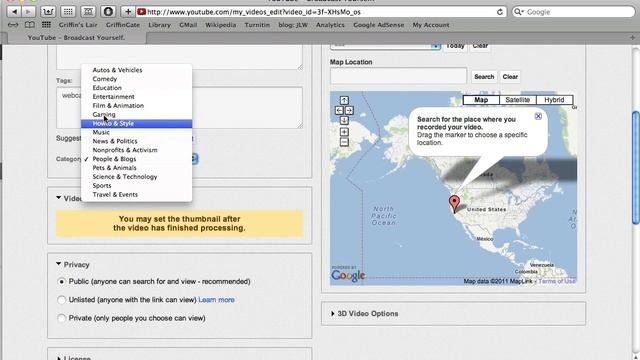Open the Top Sites grid toolbar button
This screenshot has height=360, width=640.
tap(68, 12)
